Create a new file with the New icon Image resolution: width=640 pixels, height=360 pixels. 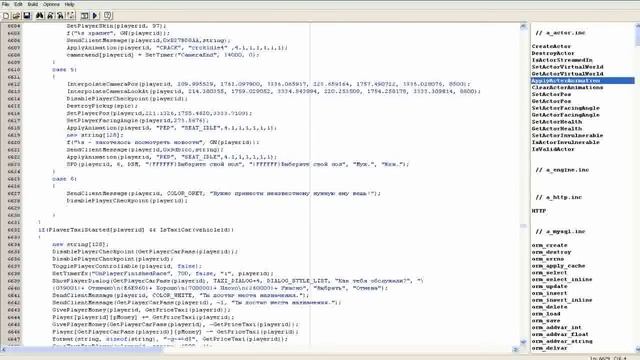6,16
